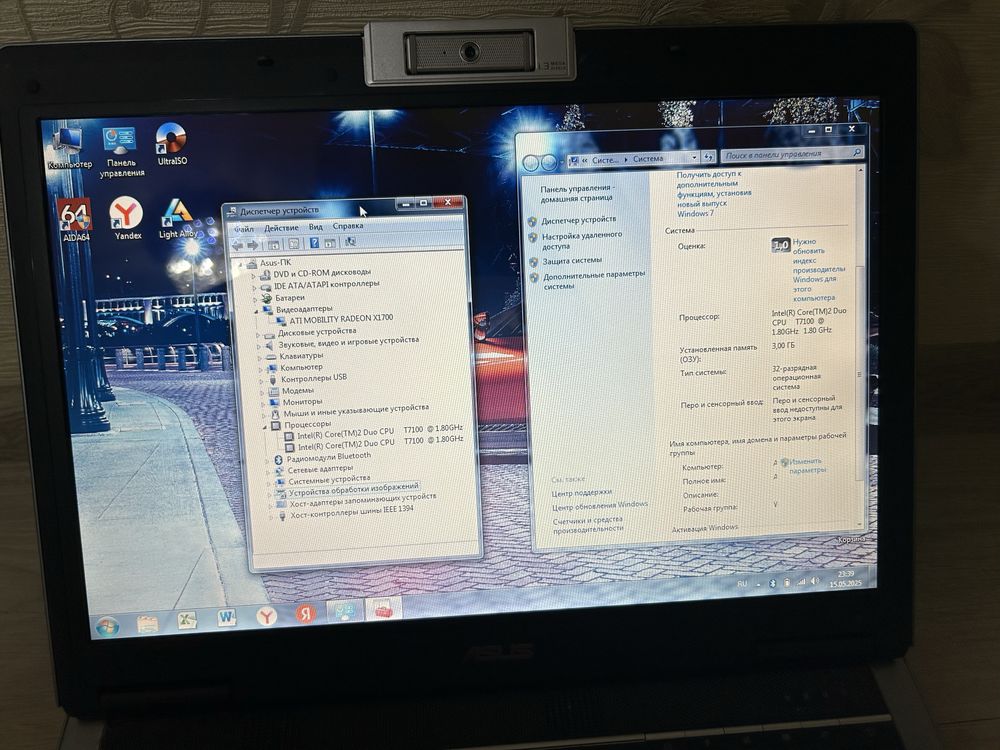
Task: Click the System window vertical scrollbar
Action: tap(860, 344)
